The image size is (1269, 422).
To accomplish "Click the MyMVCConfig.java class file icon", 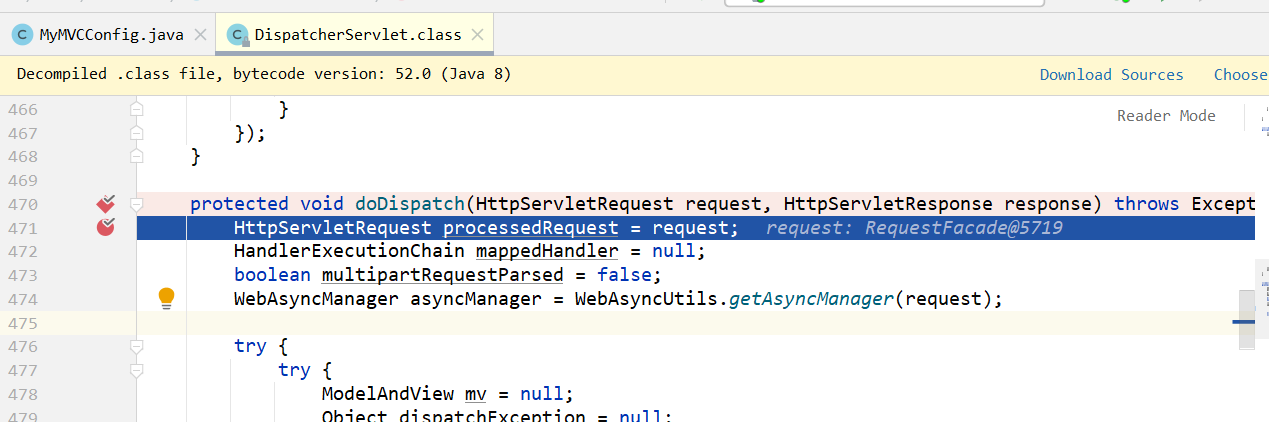I will (22, 35).
